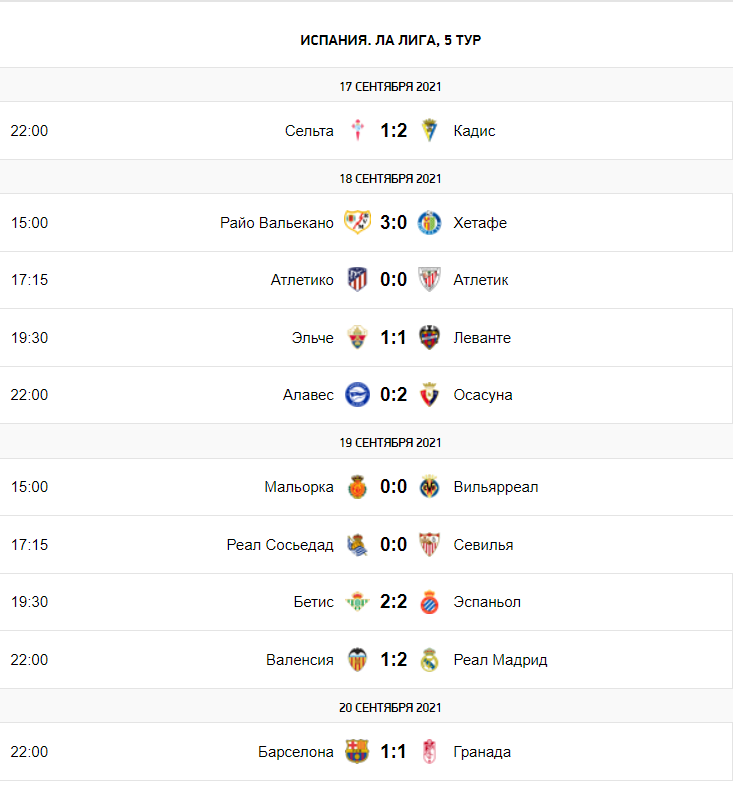The width and height of the screenshot is (733, 789).
Task: Open the 2:2 Betis–Espanyol match score
Action: (393, 602)
